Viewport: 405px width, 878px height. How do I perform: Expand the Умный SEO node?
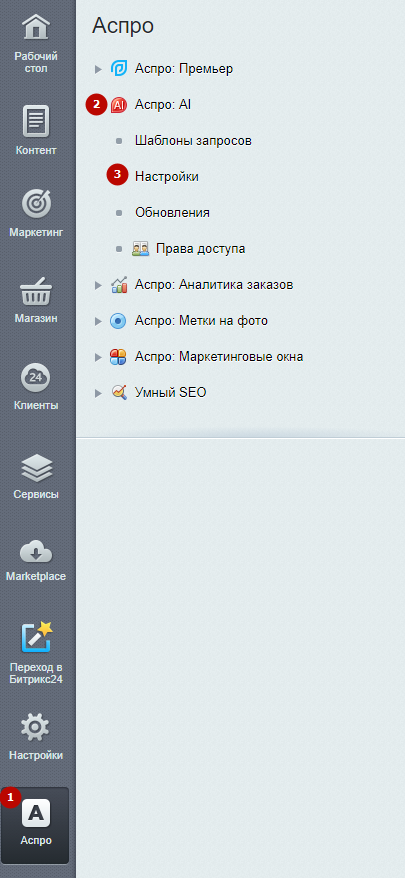(99, 393)
